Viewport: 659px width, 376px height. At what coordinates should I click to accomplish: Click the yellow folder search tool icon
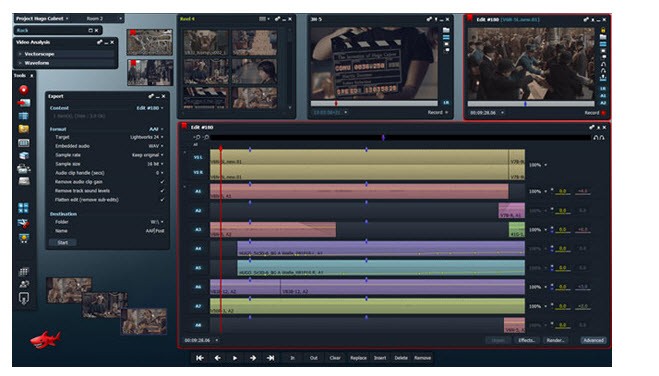(24, 129)
